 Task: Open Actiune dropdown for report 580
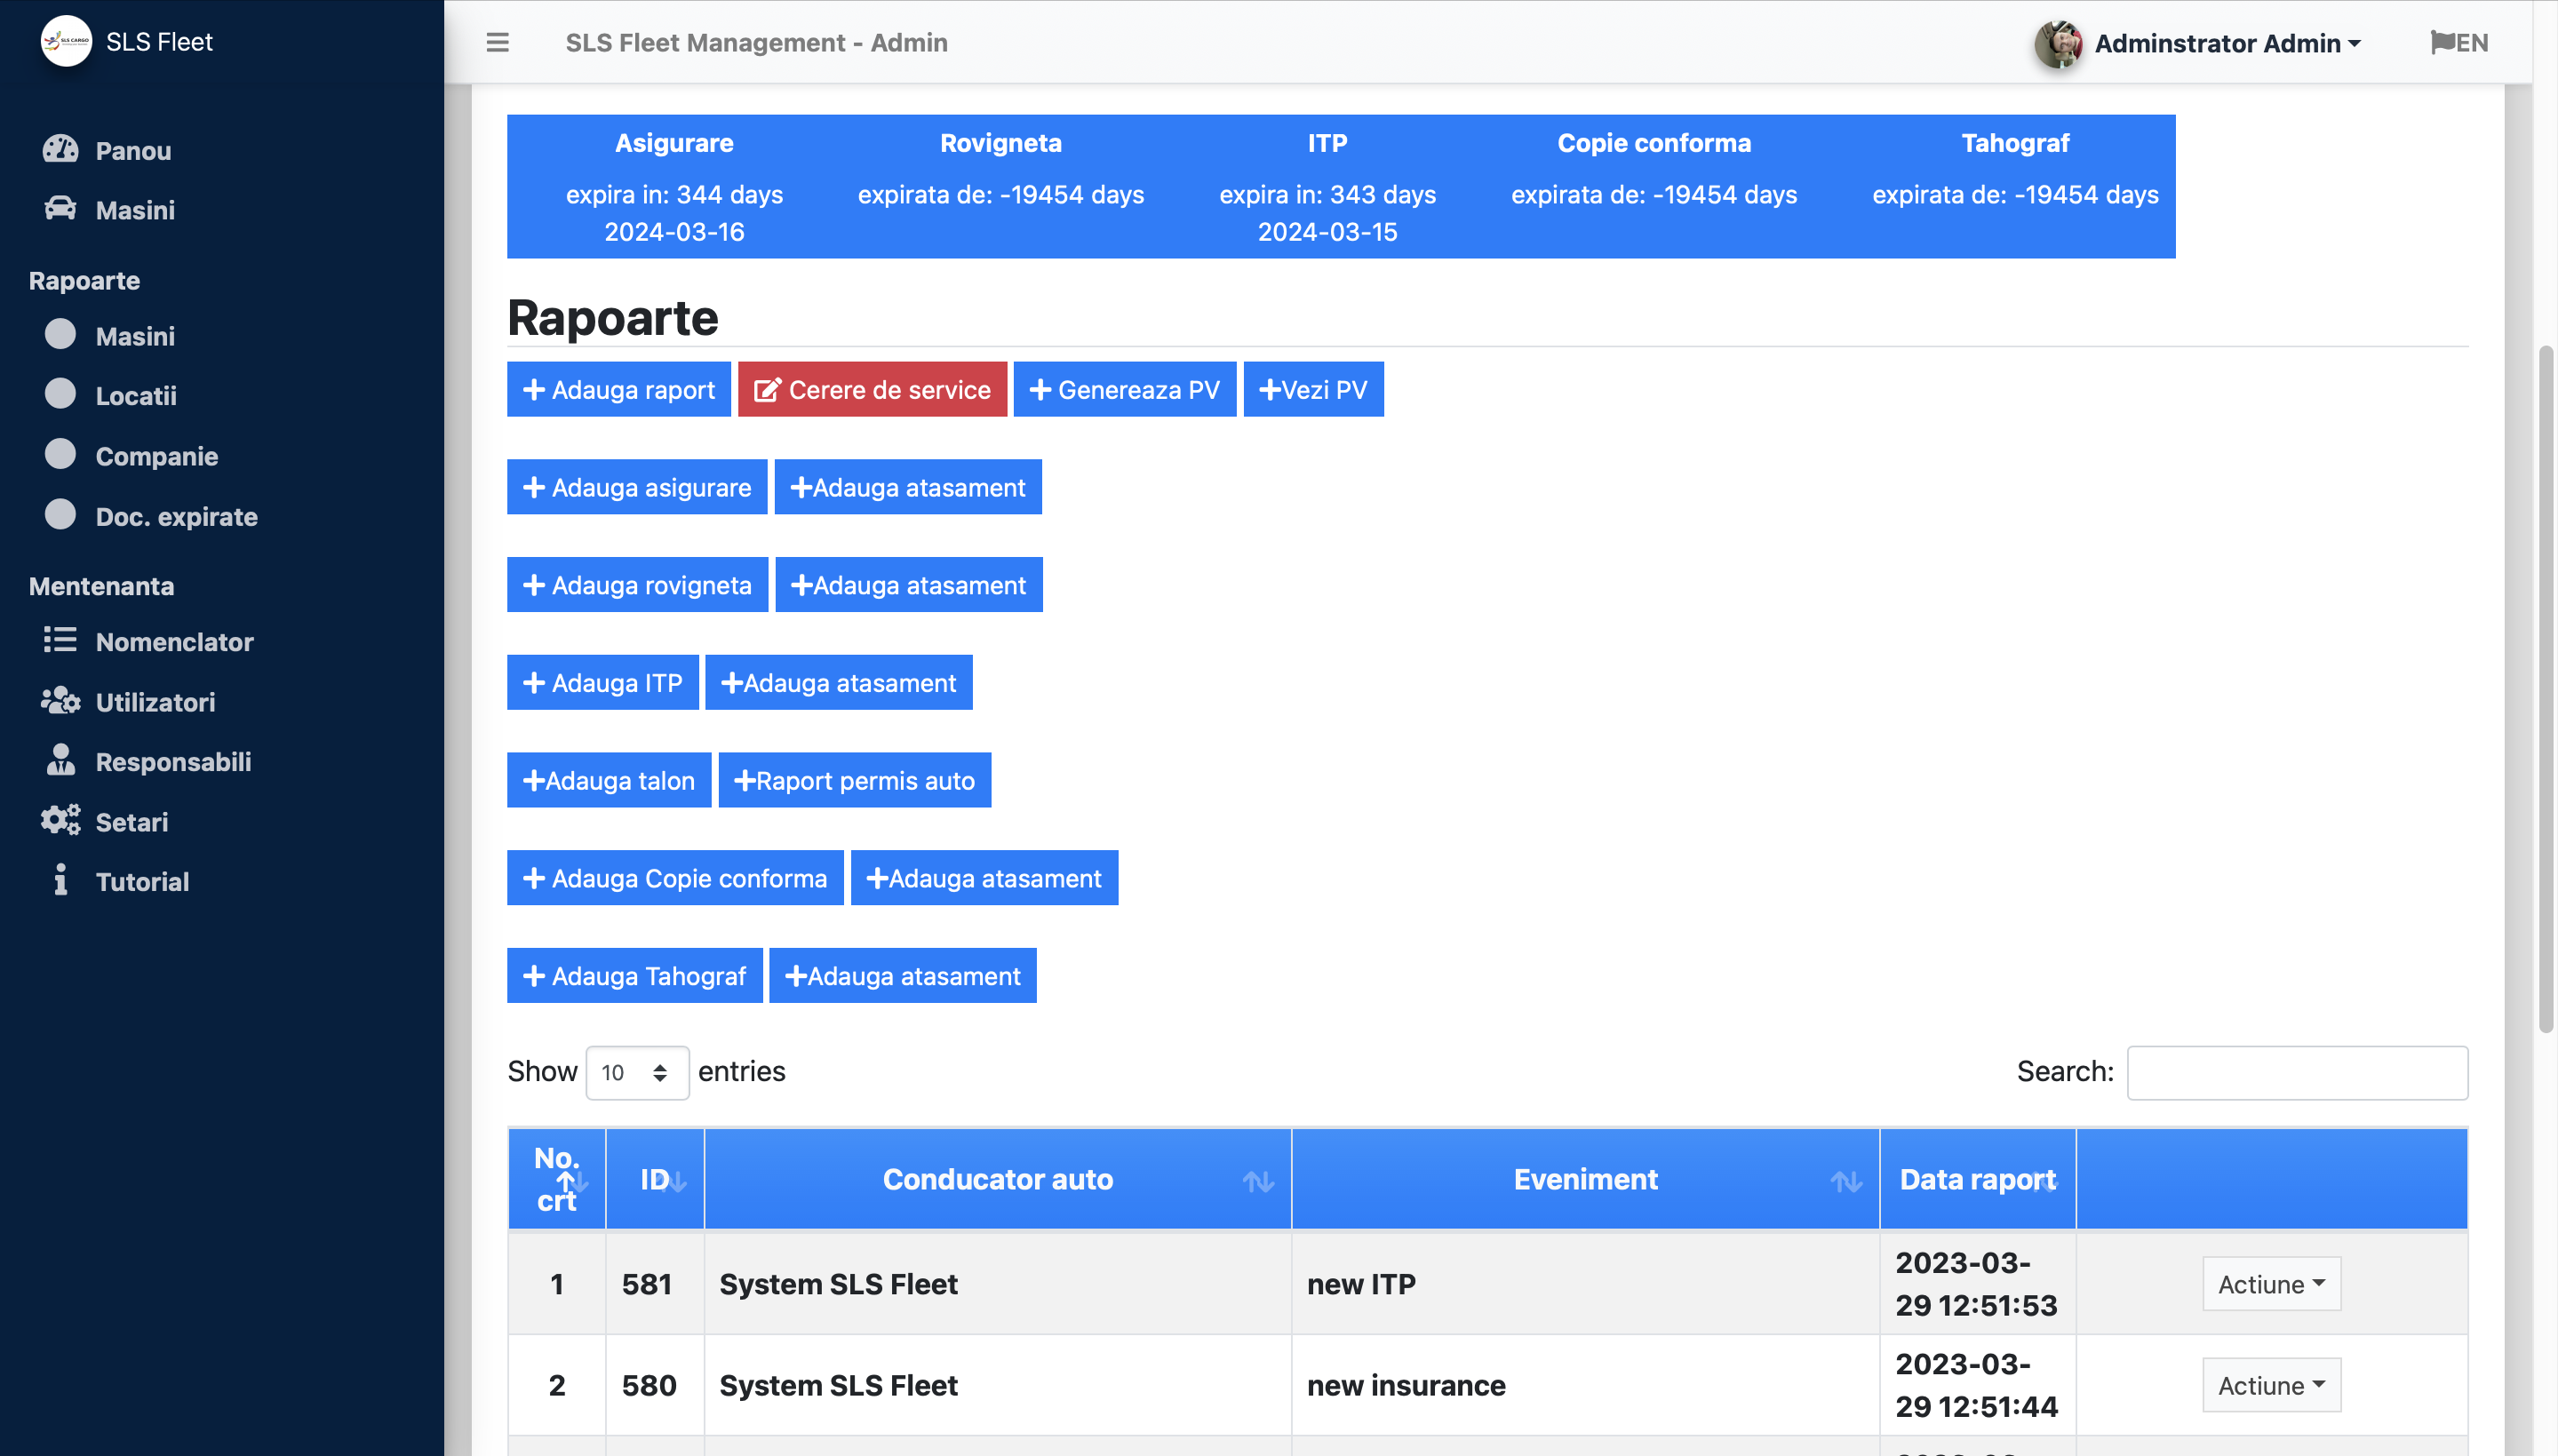tap(2270, 1385)
